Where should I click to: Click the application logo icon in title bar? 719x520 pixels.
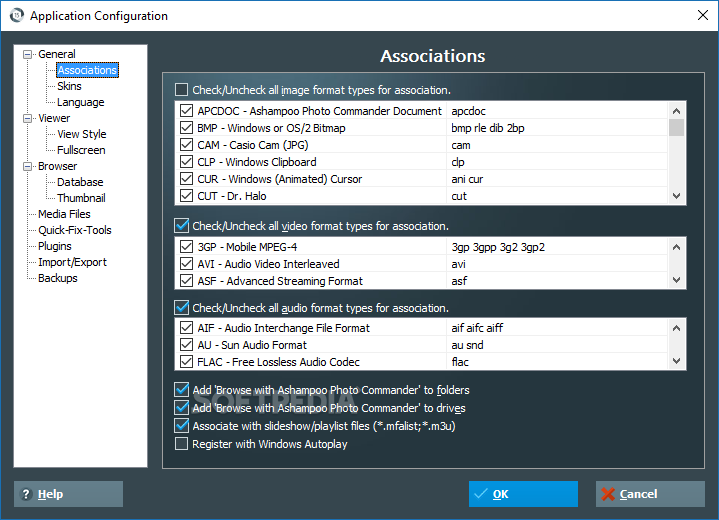[x=17, y=16]
